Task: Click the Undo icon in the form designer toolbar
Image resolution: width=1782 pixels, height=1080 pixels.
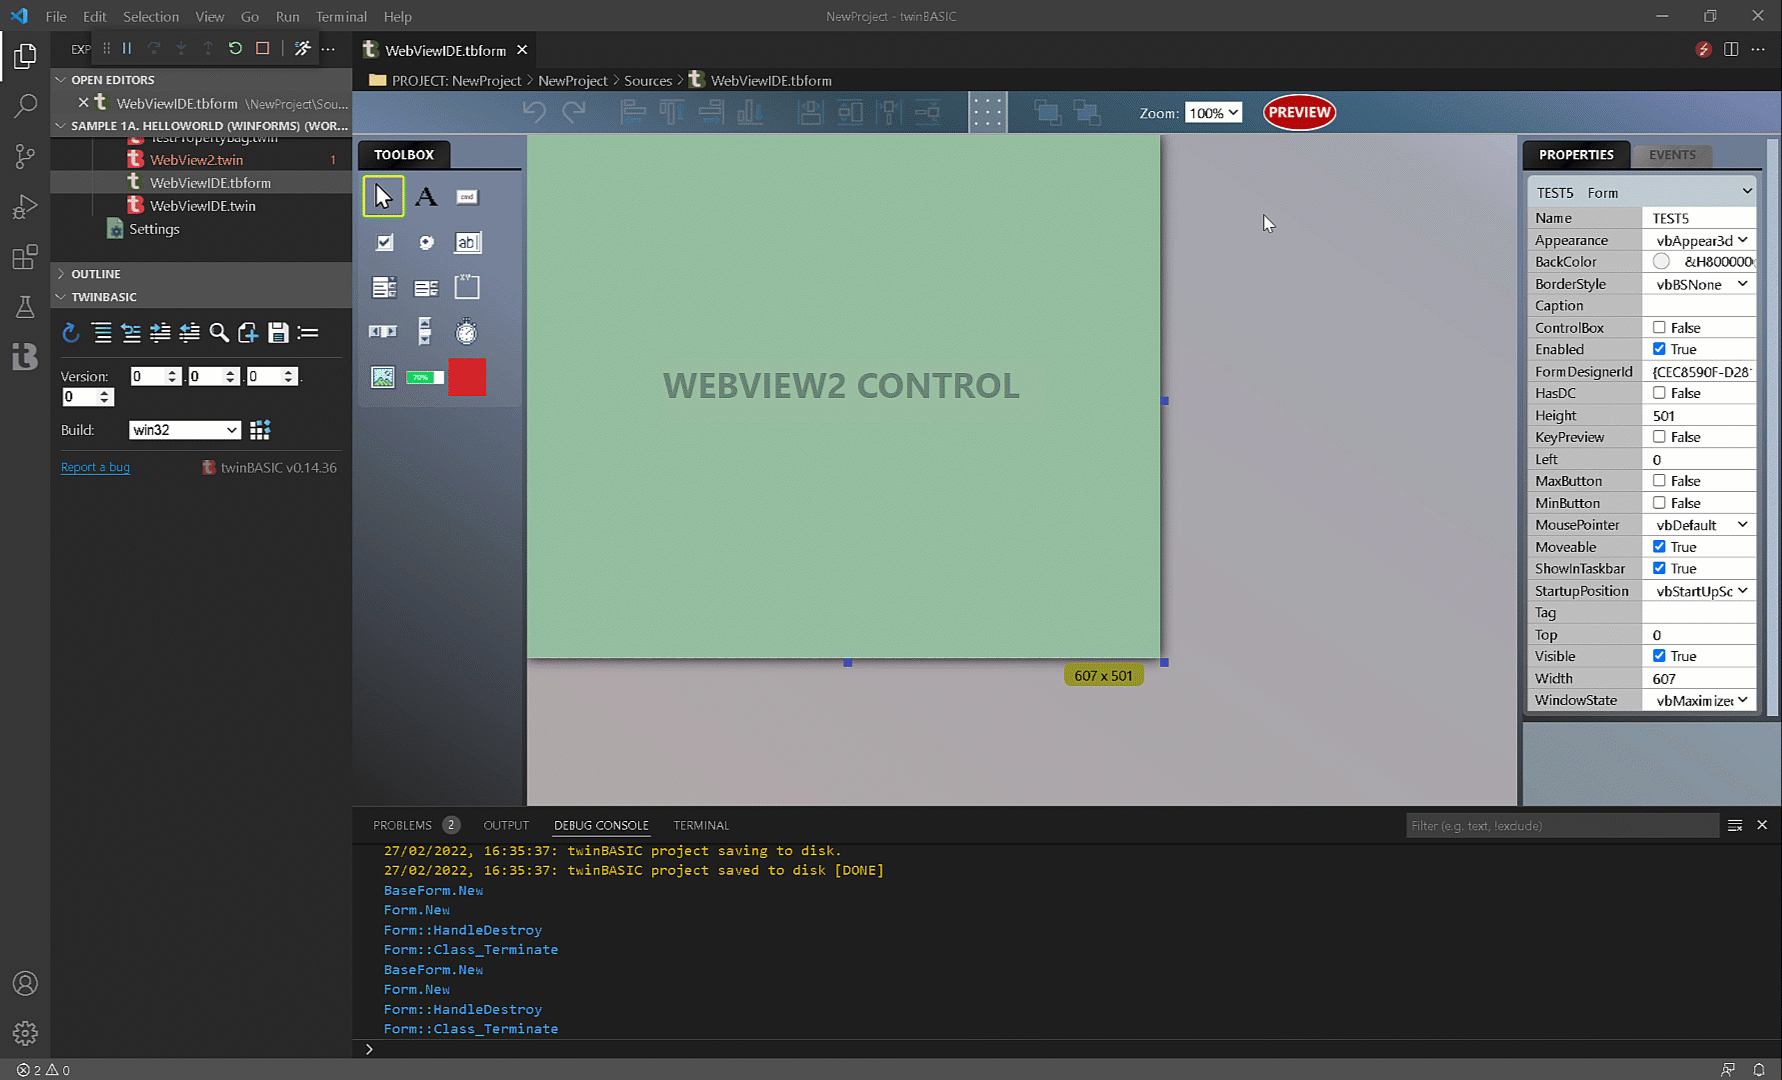Action: click(535, 112)
